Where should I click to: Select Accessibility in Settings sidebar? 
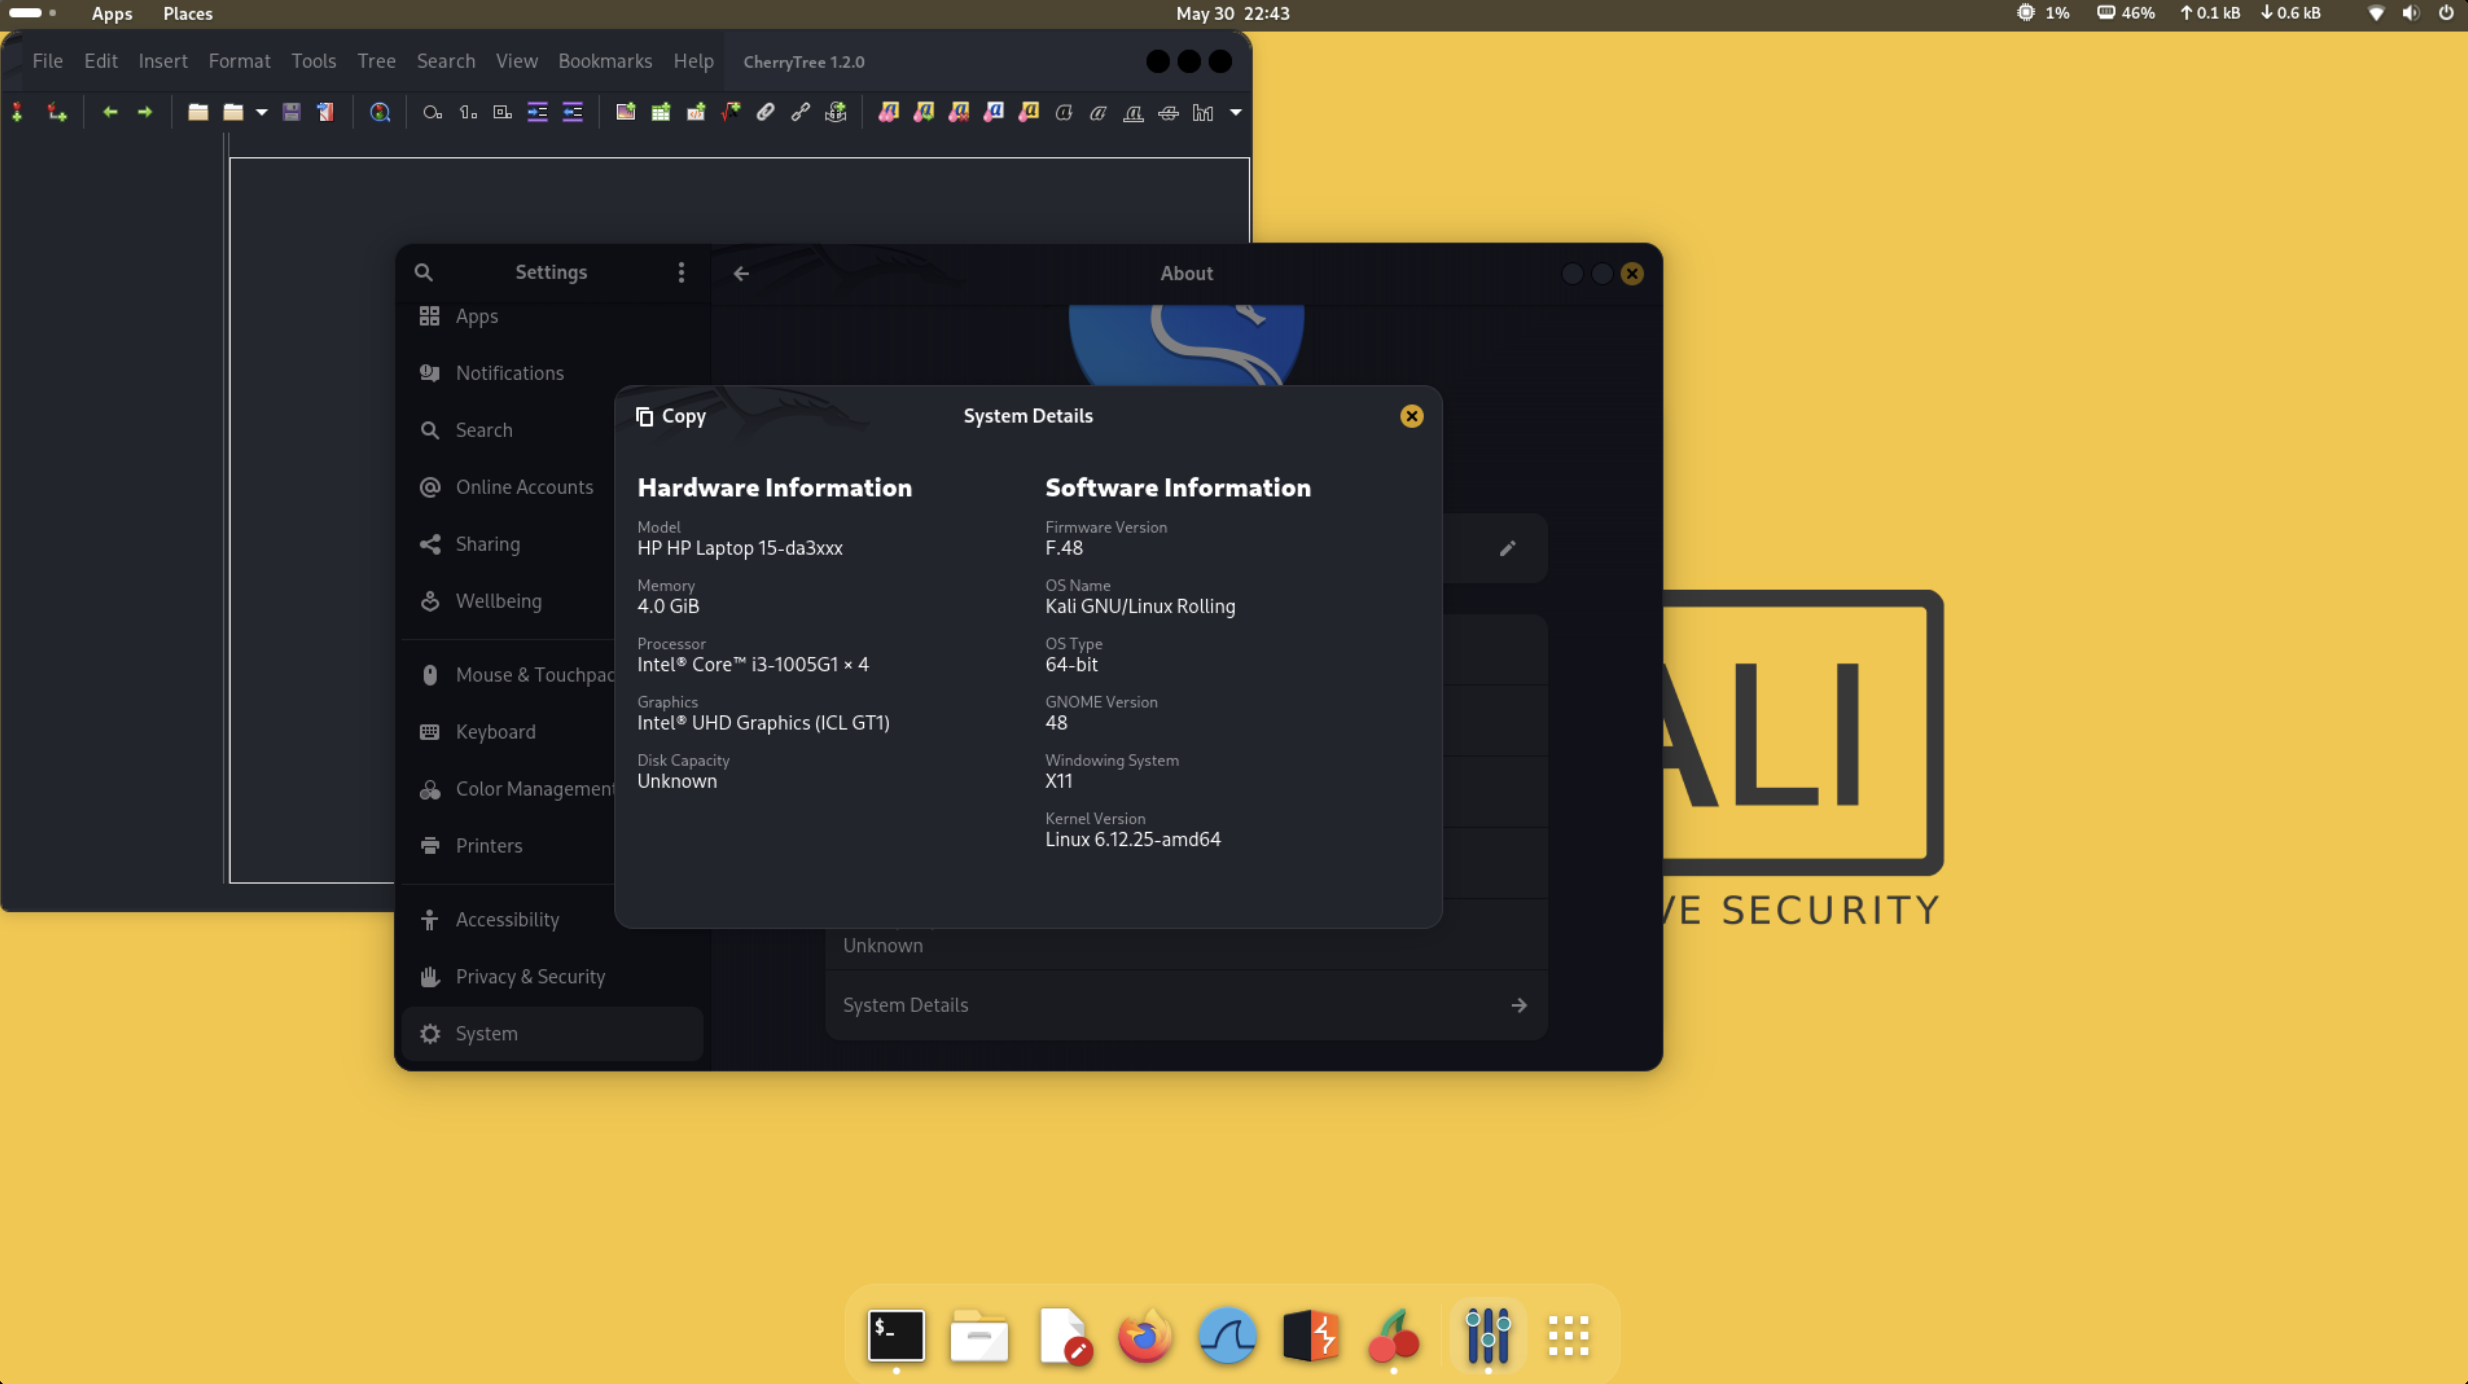[x=552, y=920]
